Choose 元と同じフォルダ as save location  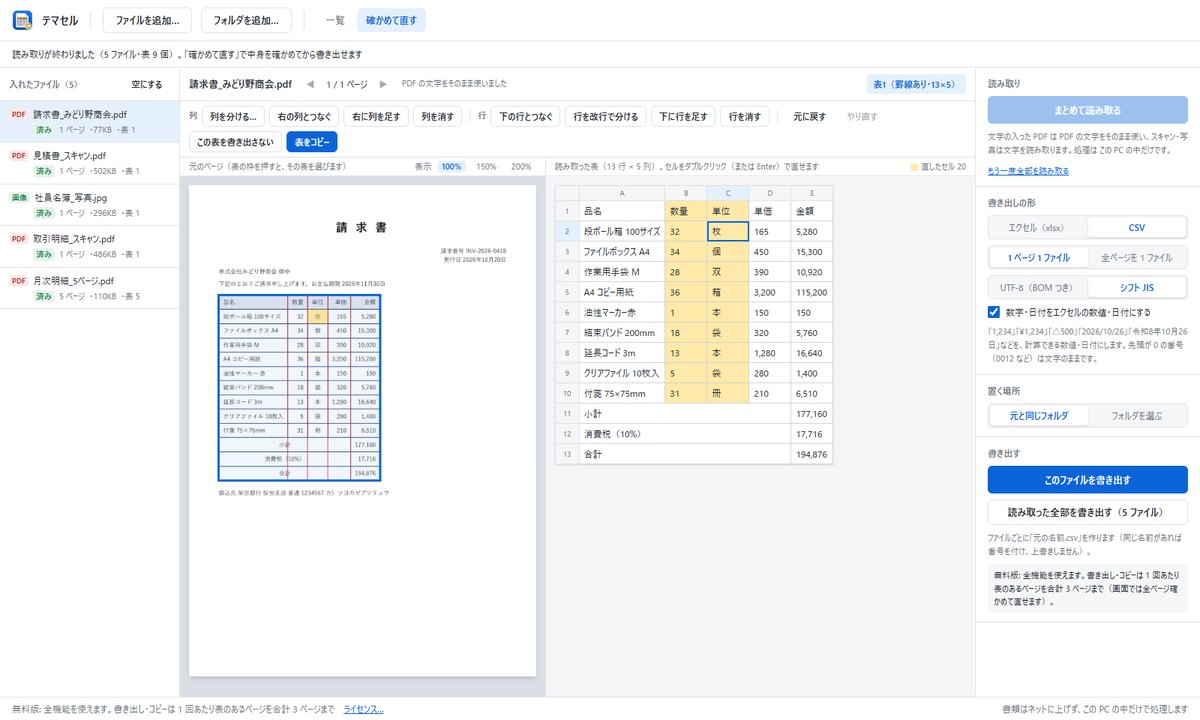(1037, 415)
